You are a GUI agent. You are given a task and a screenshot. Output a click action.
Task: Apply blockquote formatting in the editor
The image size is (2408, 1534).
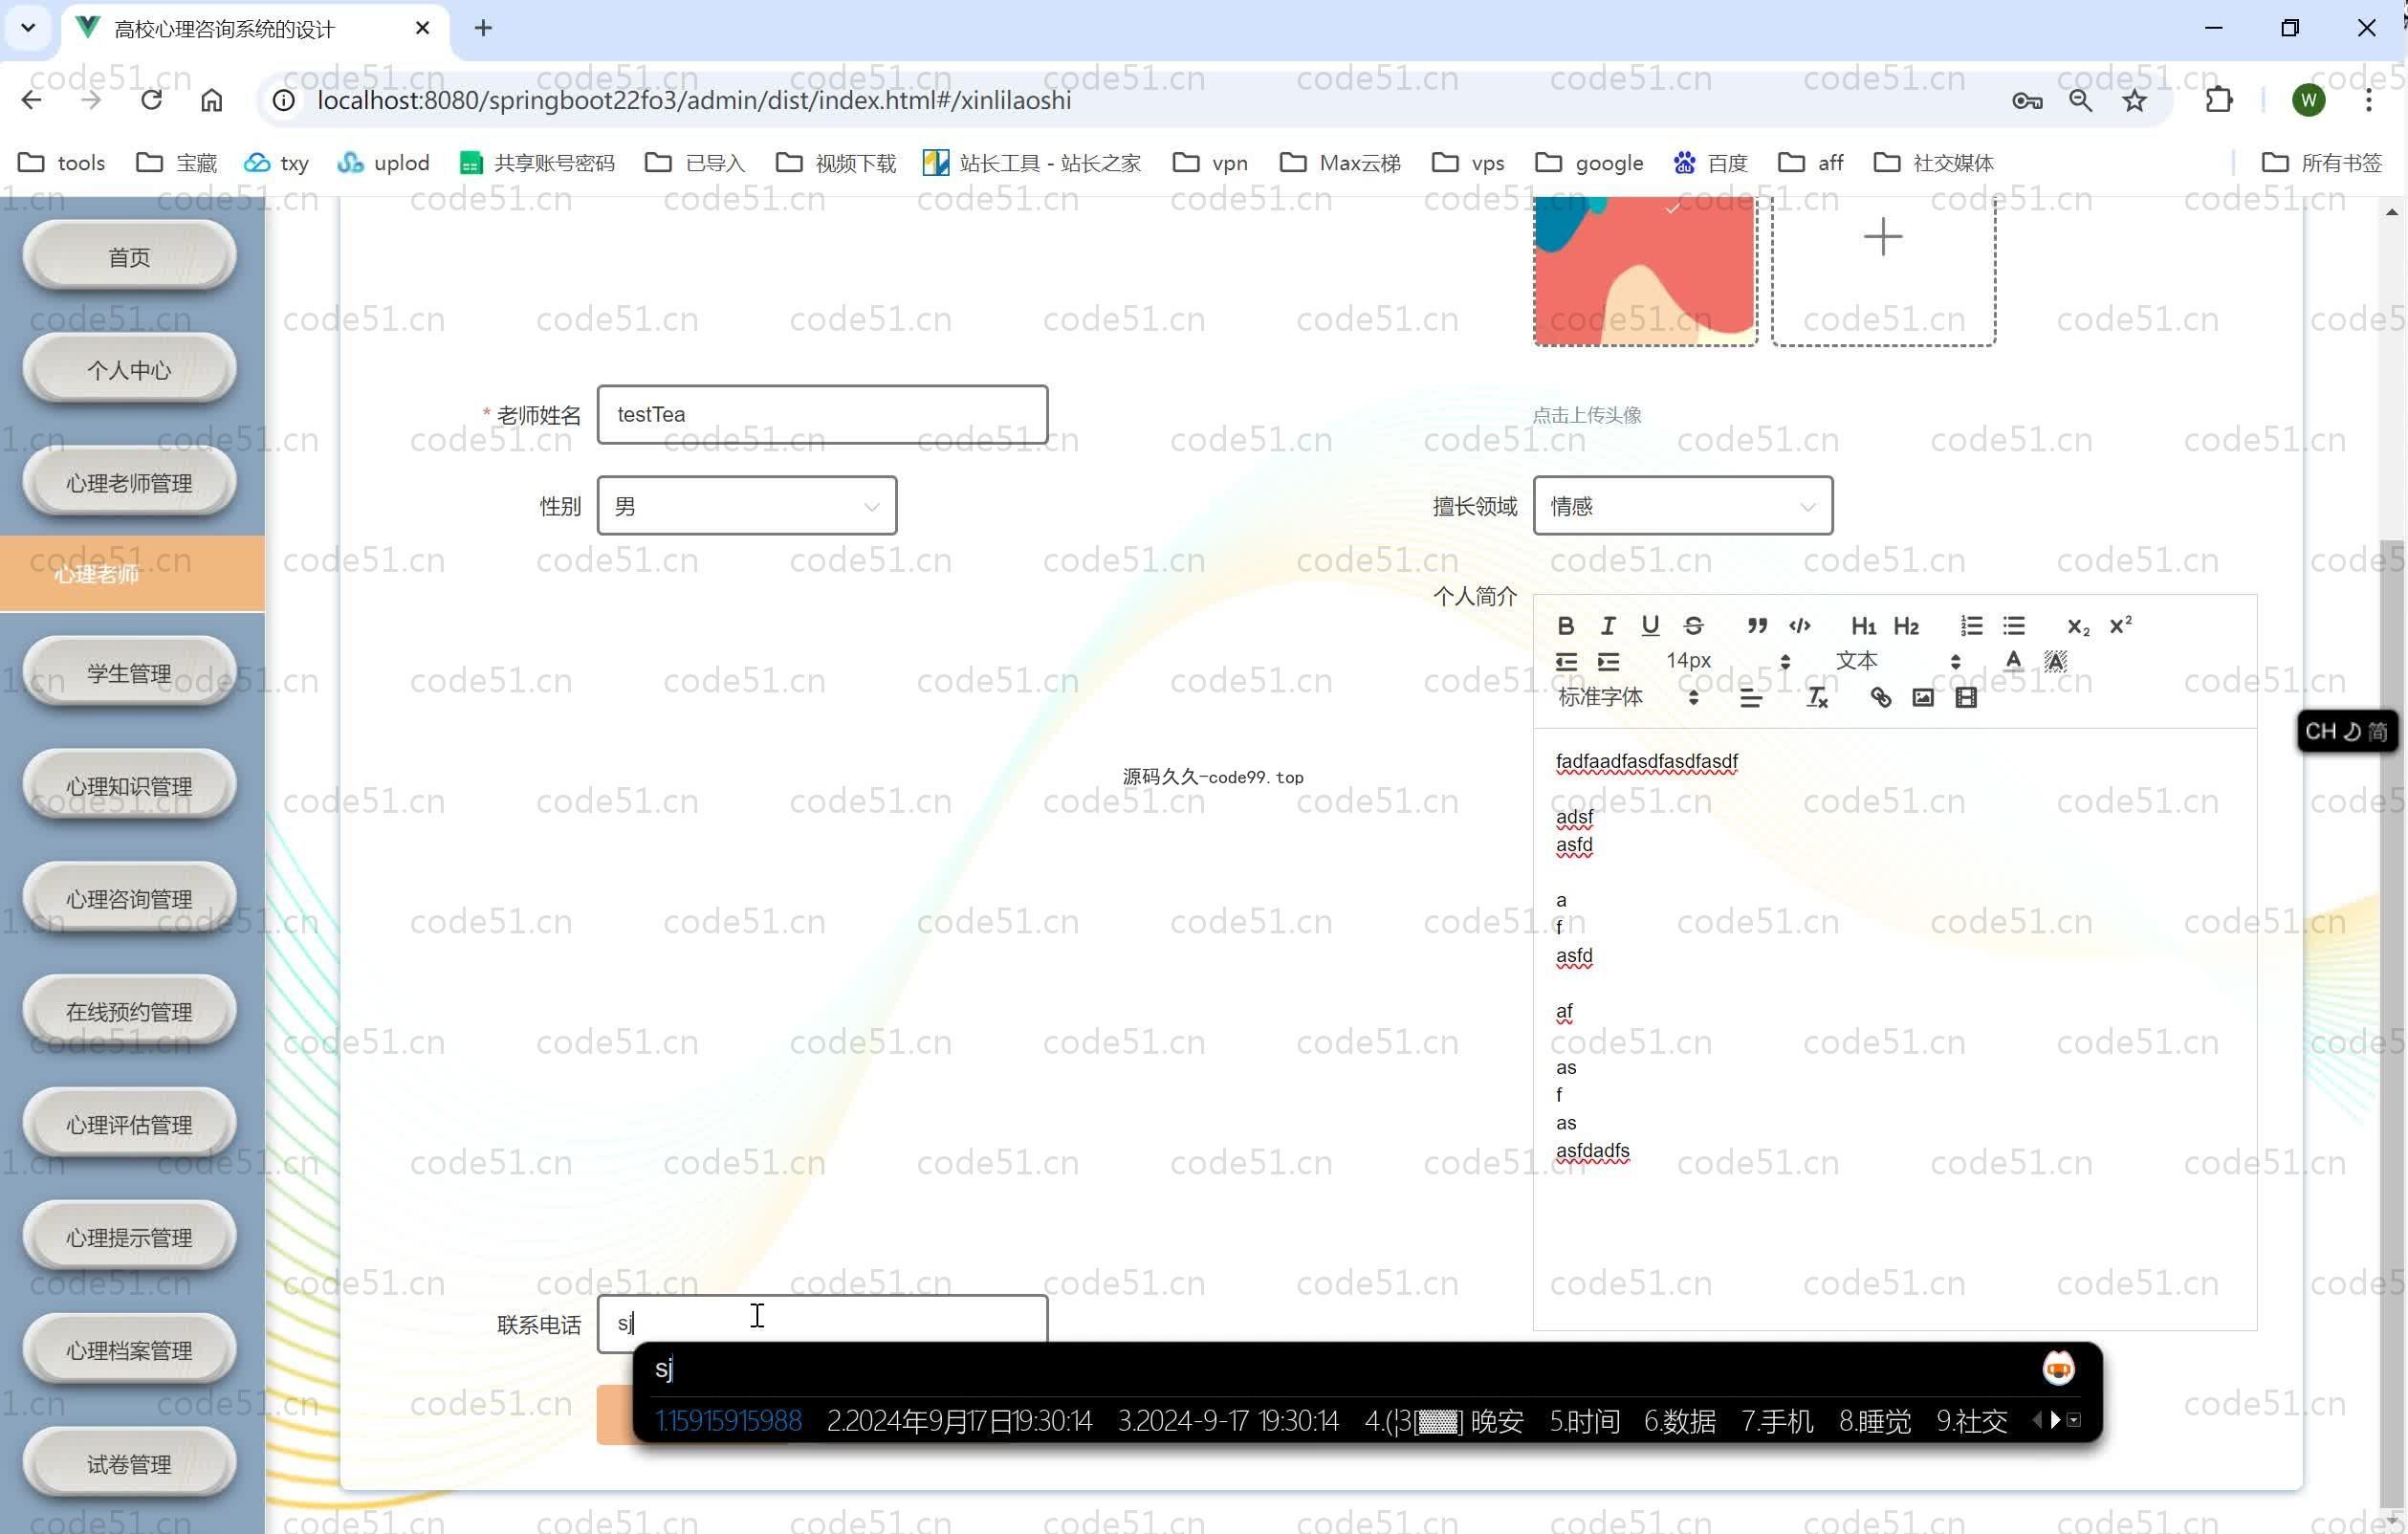(1757, 625)
